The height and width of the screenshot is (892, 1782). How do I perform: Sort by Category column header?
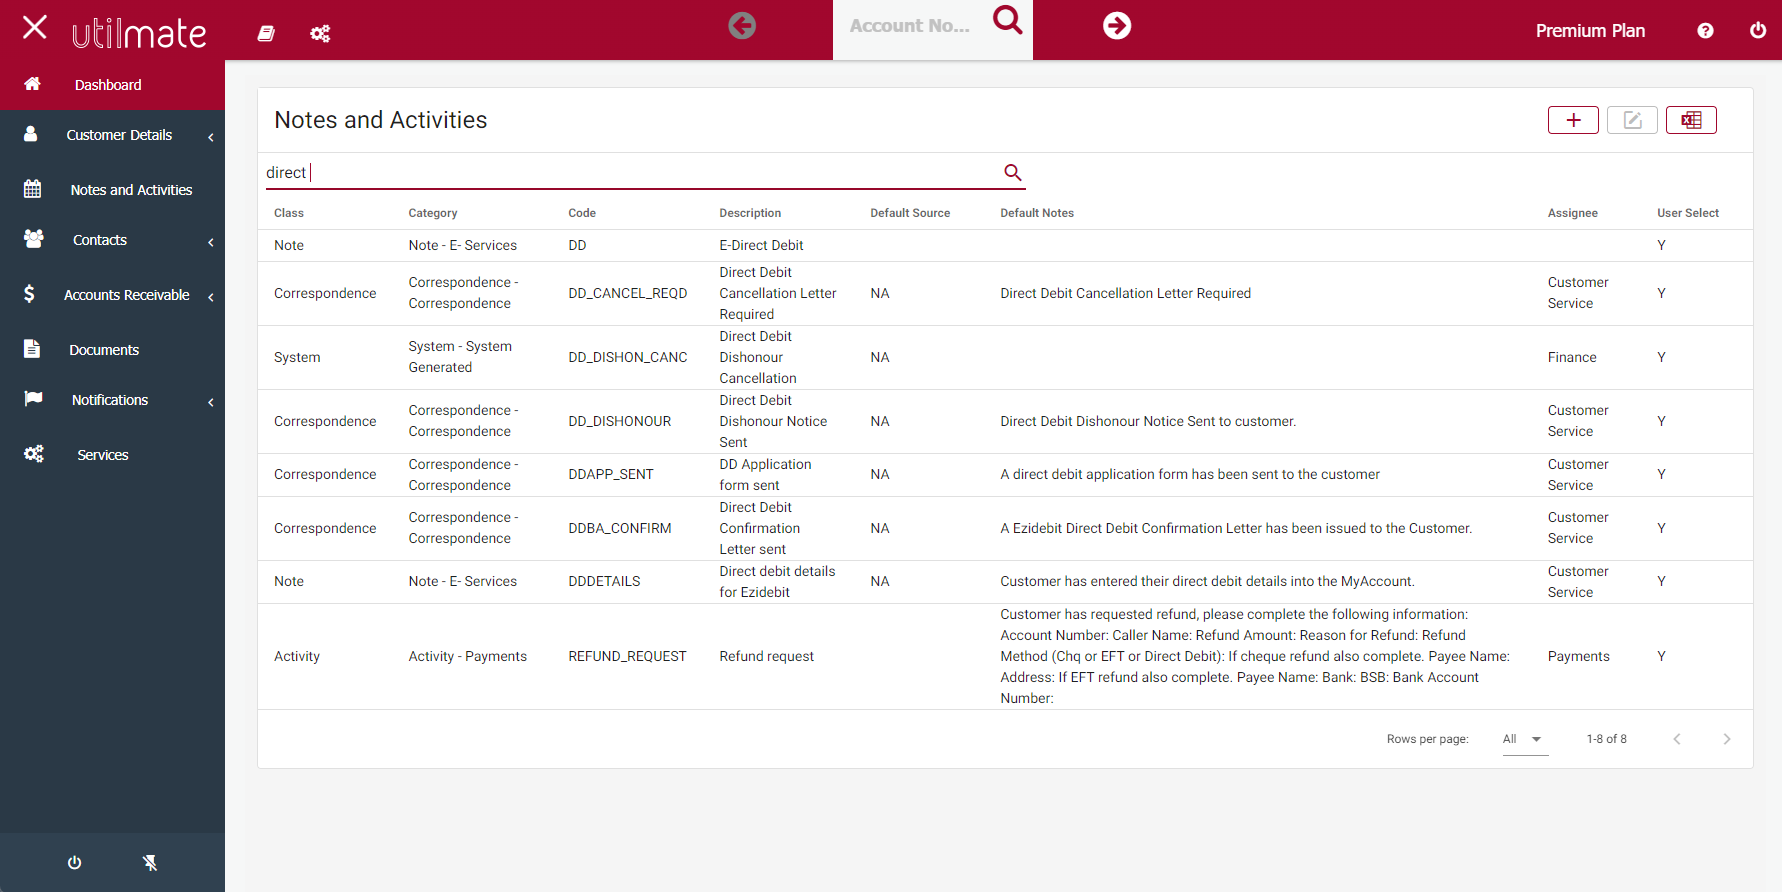click(x=433, y=213)
